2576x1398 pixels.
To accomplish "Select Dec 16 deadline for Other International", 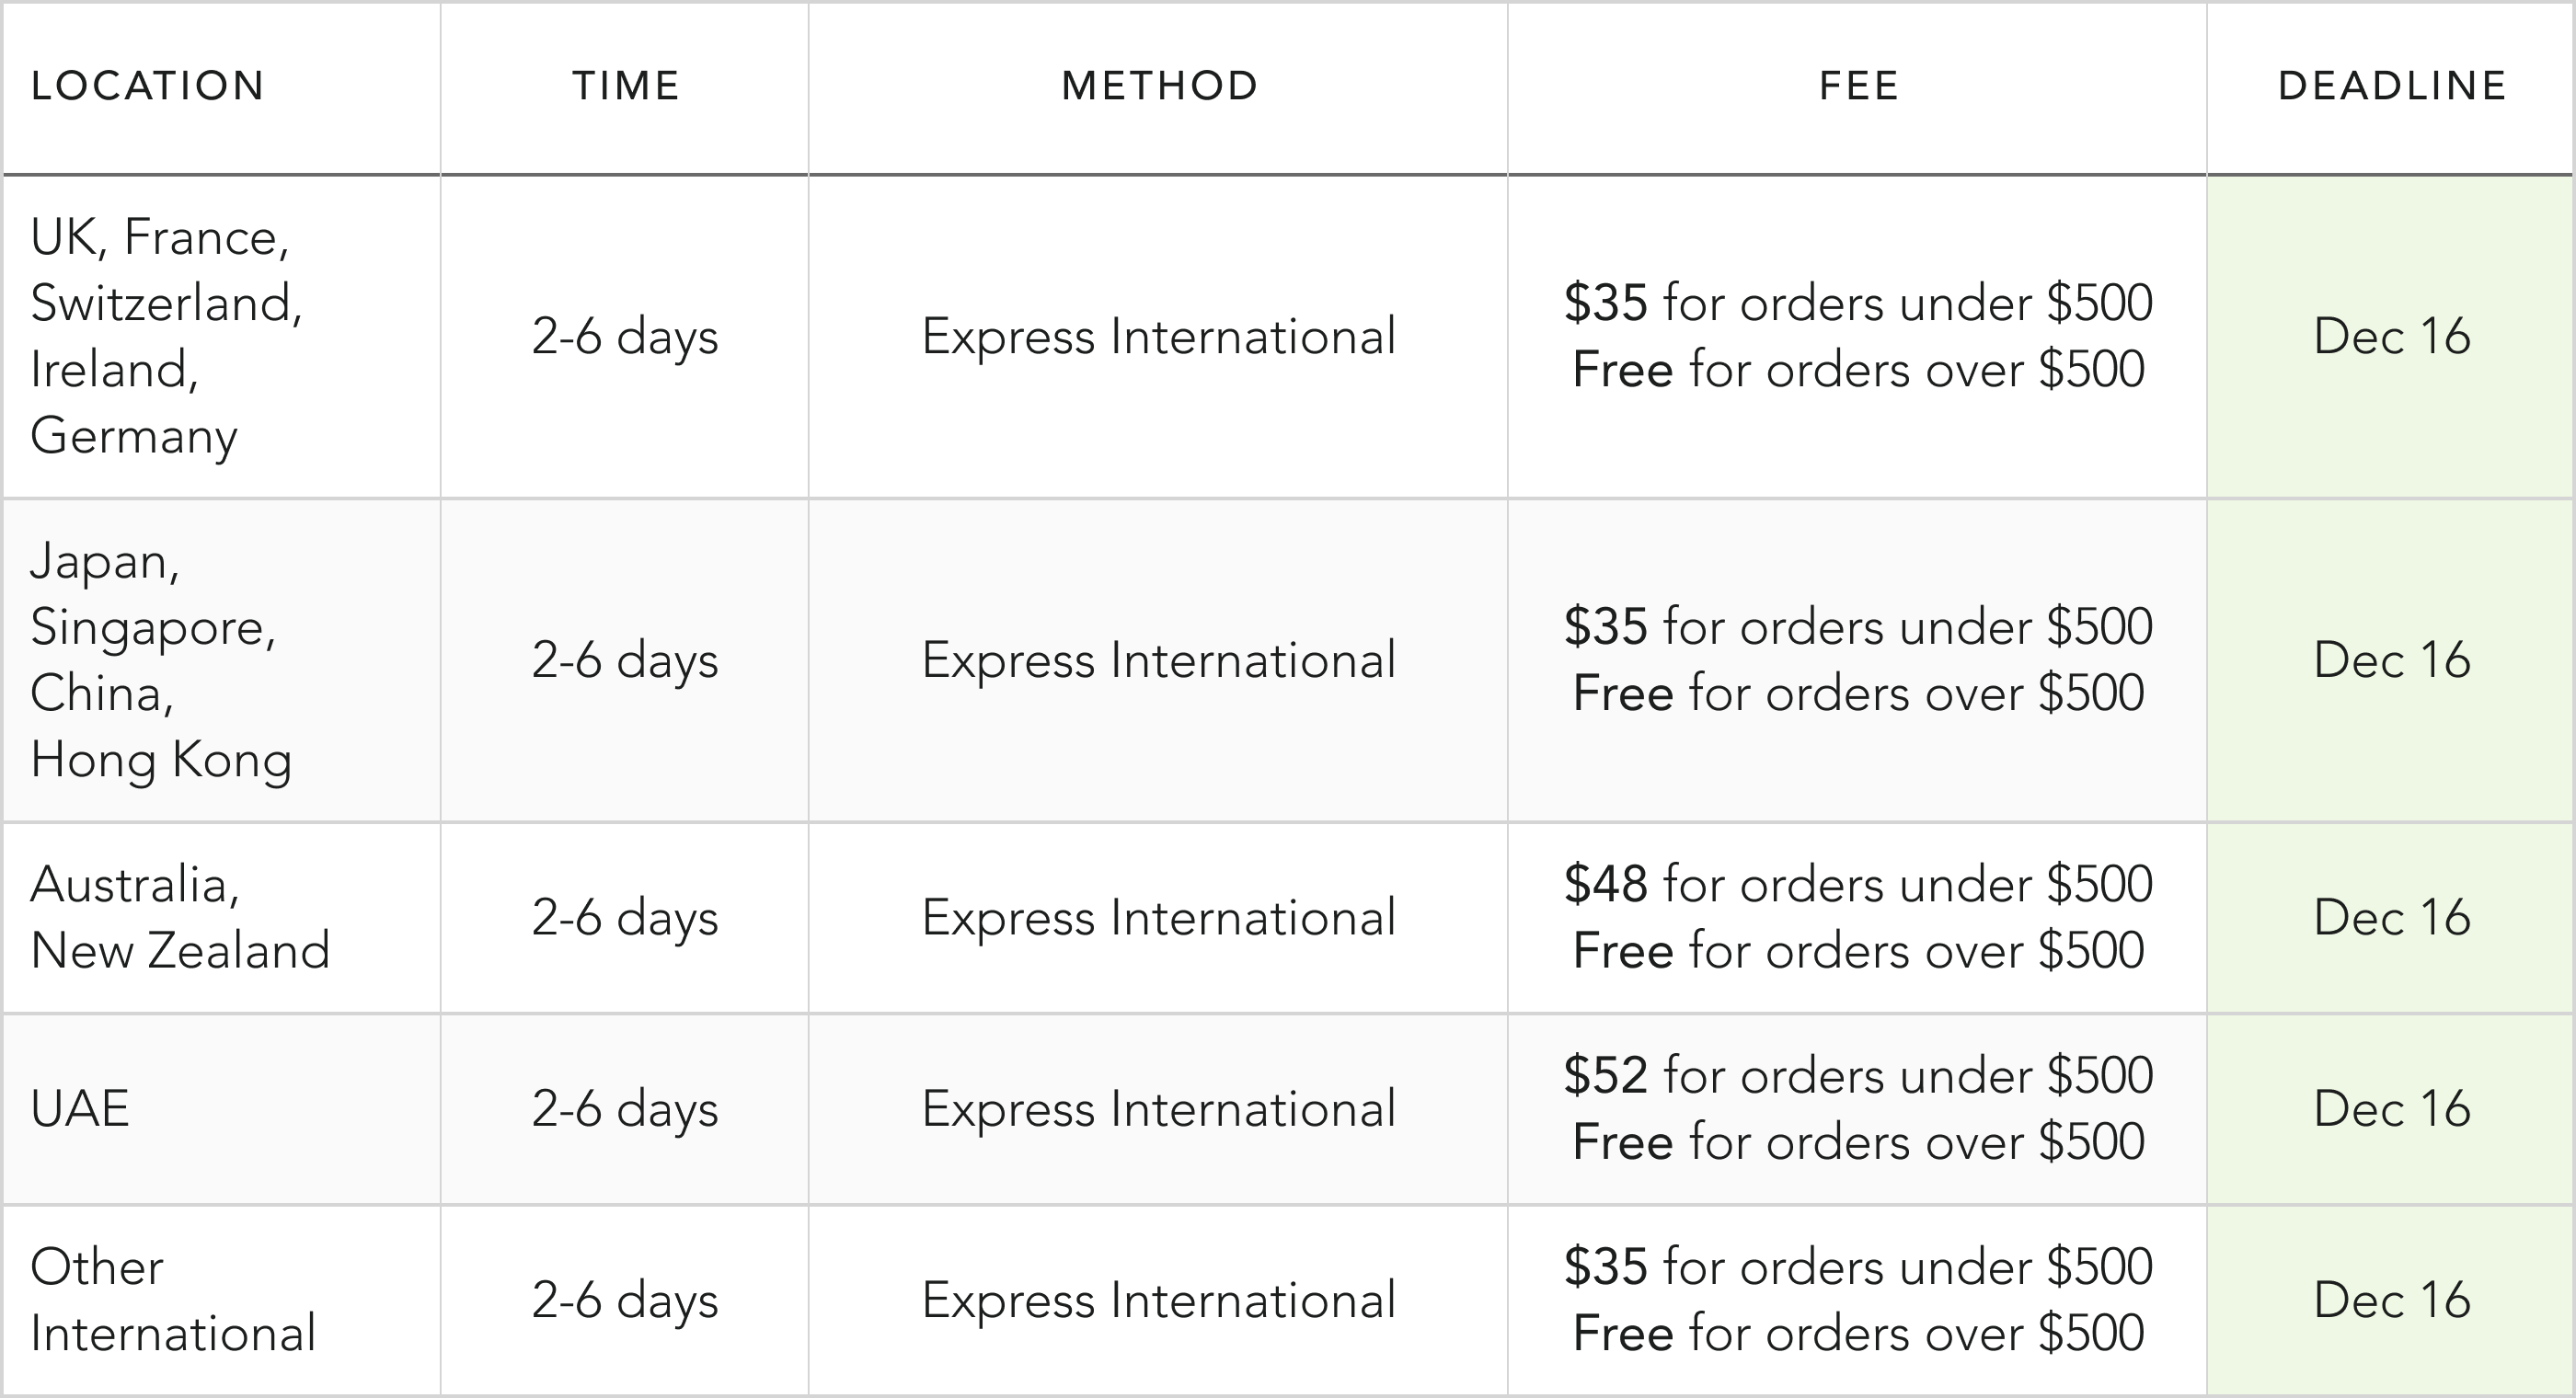I will click(x=2391, y=1300).
